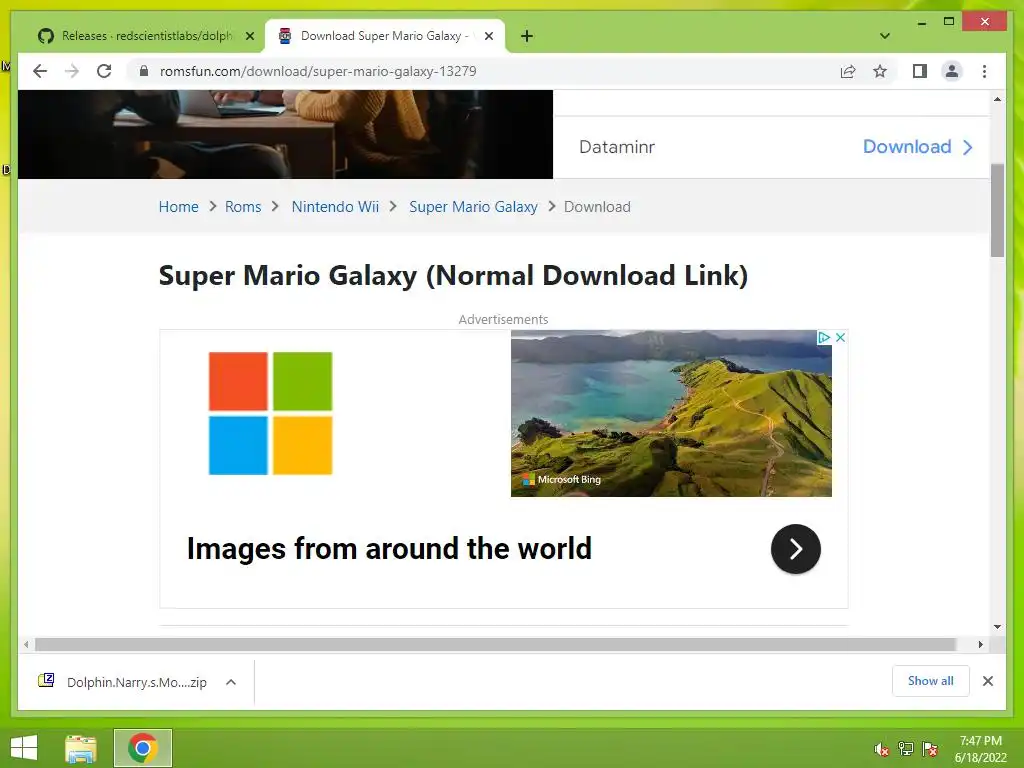Click the top banner ad image

(x=285, y=134)
